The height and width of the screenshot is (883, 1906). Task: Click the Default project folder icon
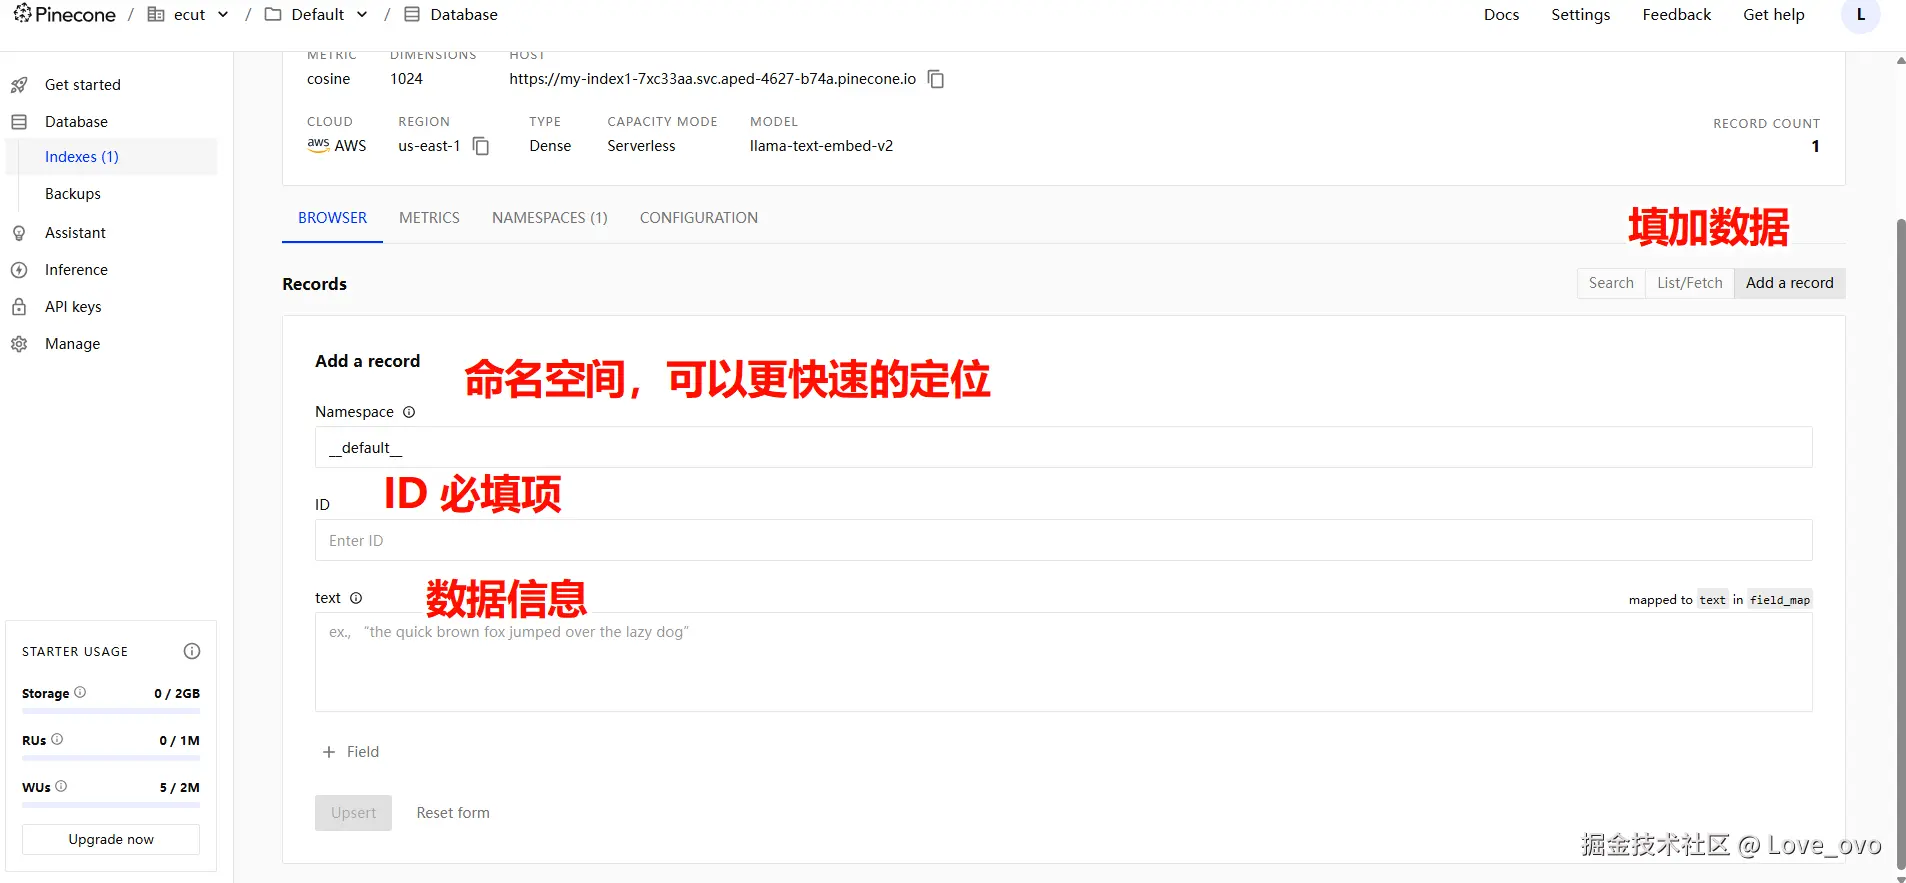[272, 14]
